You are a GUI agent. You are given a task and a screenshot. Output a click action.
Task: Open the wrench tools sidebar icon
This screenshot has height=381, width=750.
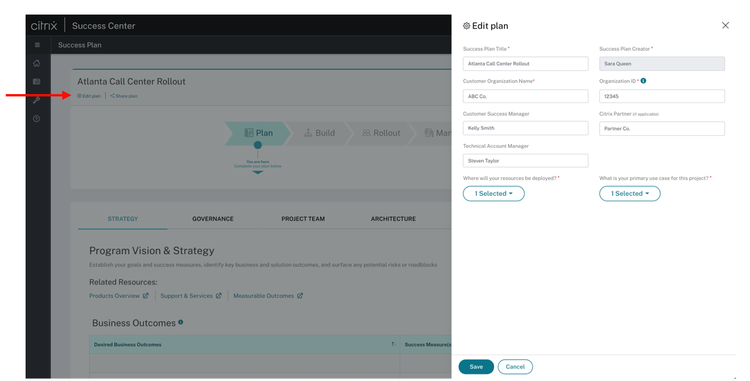[37, 100]
